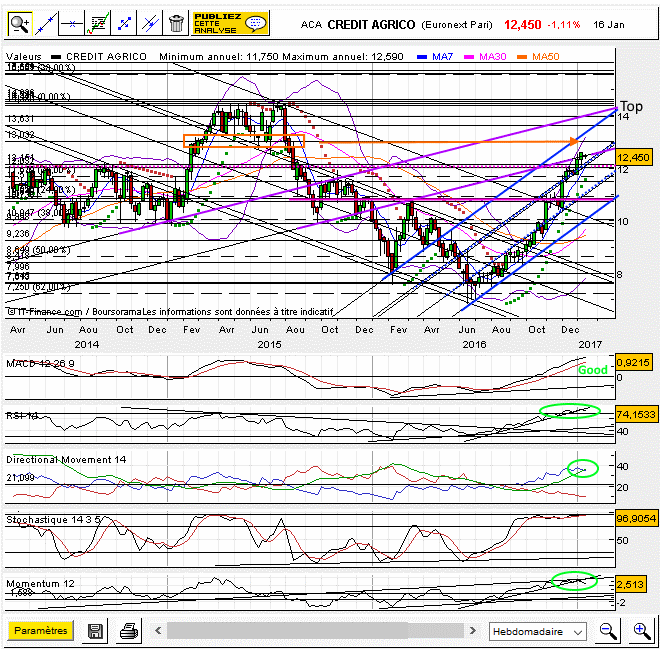
Task: Click the Momentum value 2,513 tag
Action: pyautogui.click(x=630, y=584)
